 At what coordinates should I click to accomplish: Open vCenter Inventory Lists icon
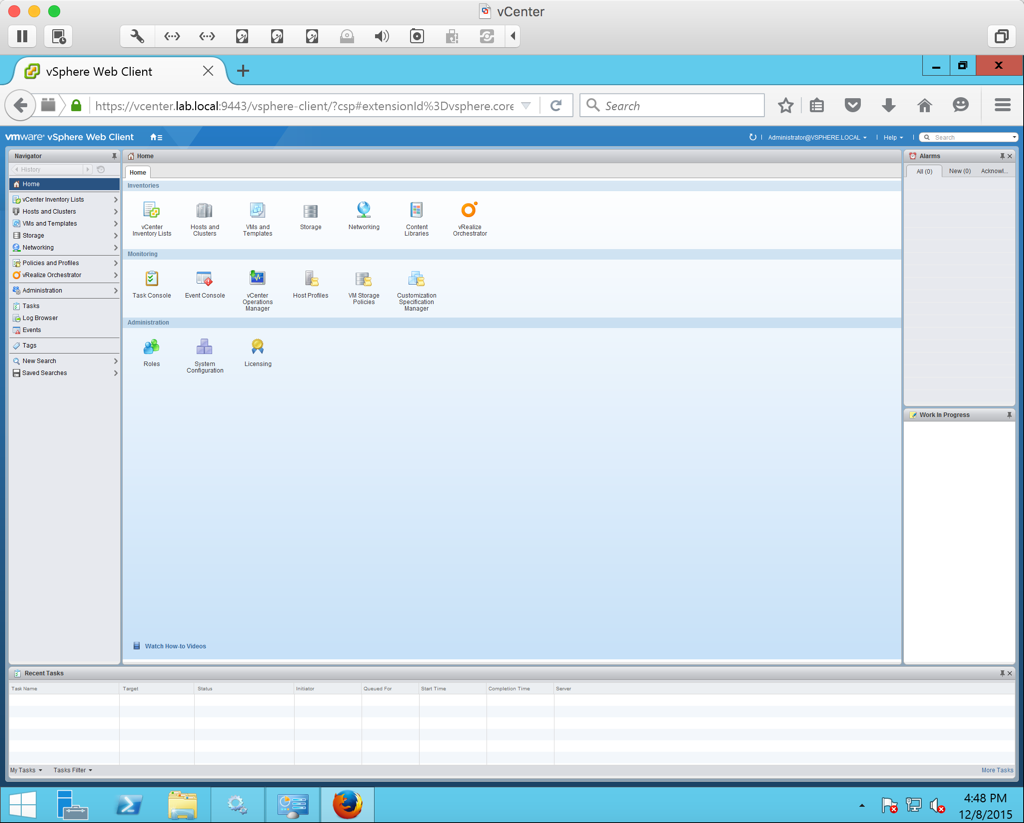[x=151, y=211]
